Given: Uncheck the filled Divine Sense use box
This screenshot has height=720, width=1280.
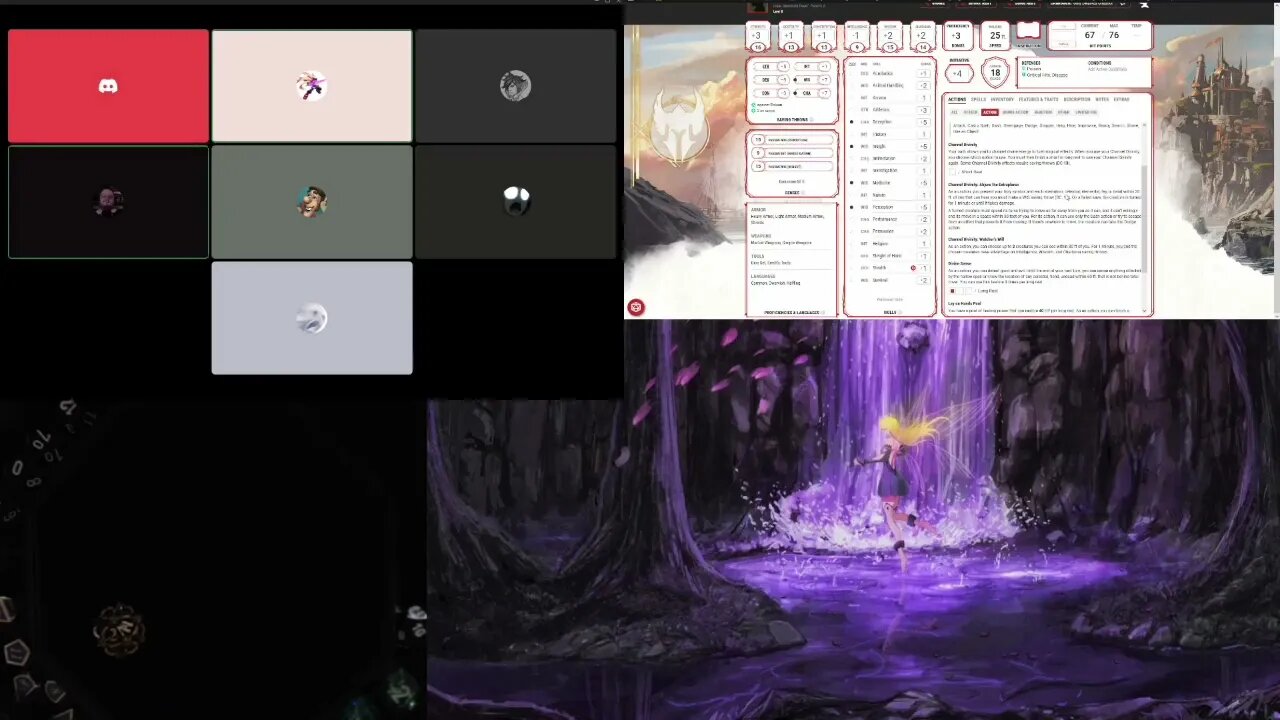Looking at the screenshot, I should click(x=952, y=291).
